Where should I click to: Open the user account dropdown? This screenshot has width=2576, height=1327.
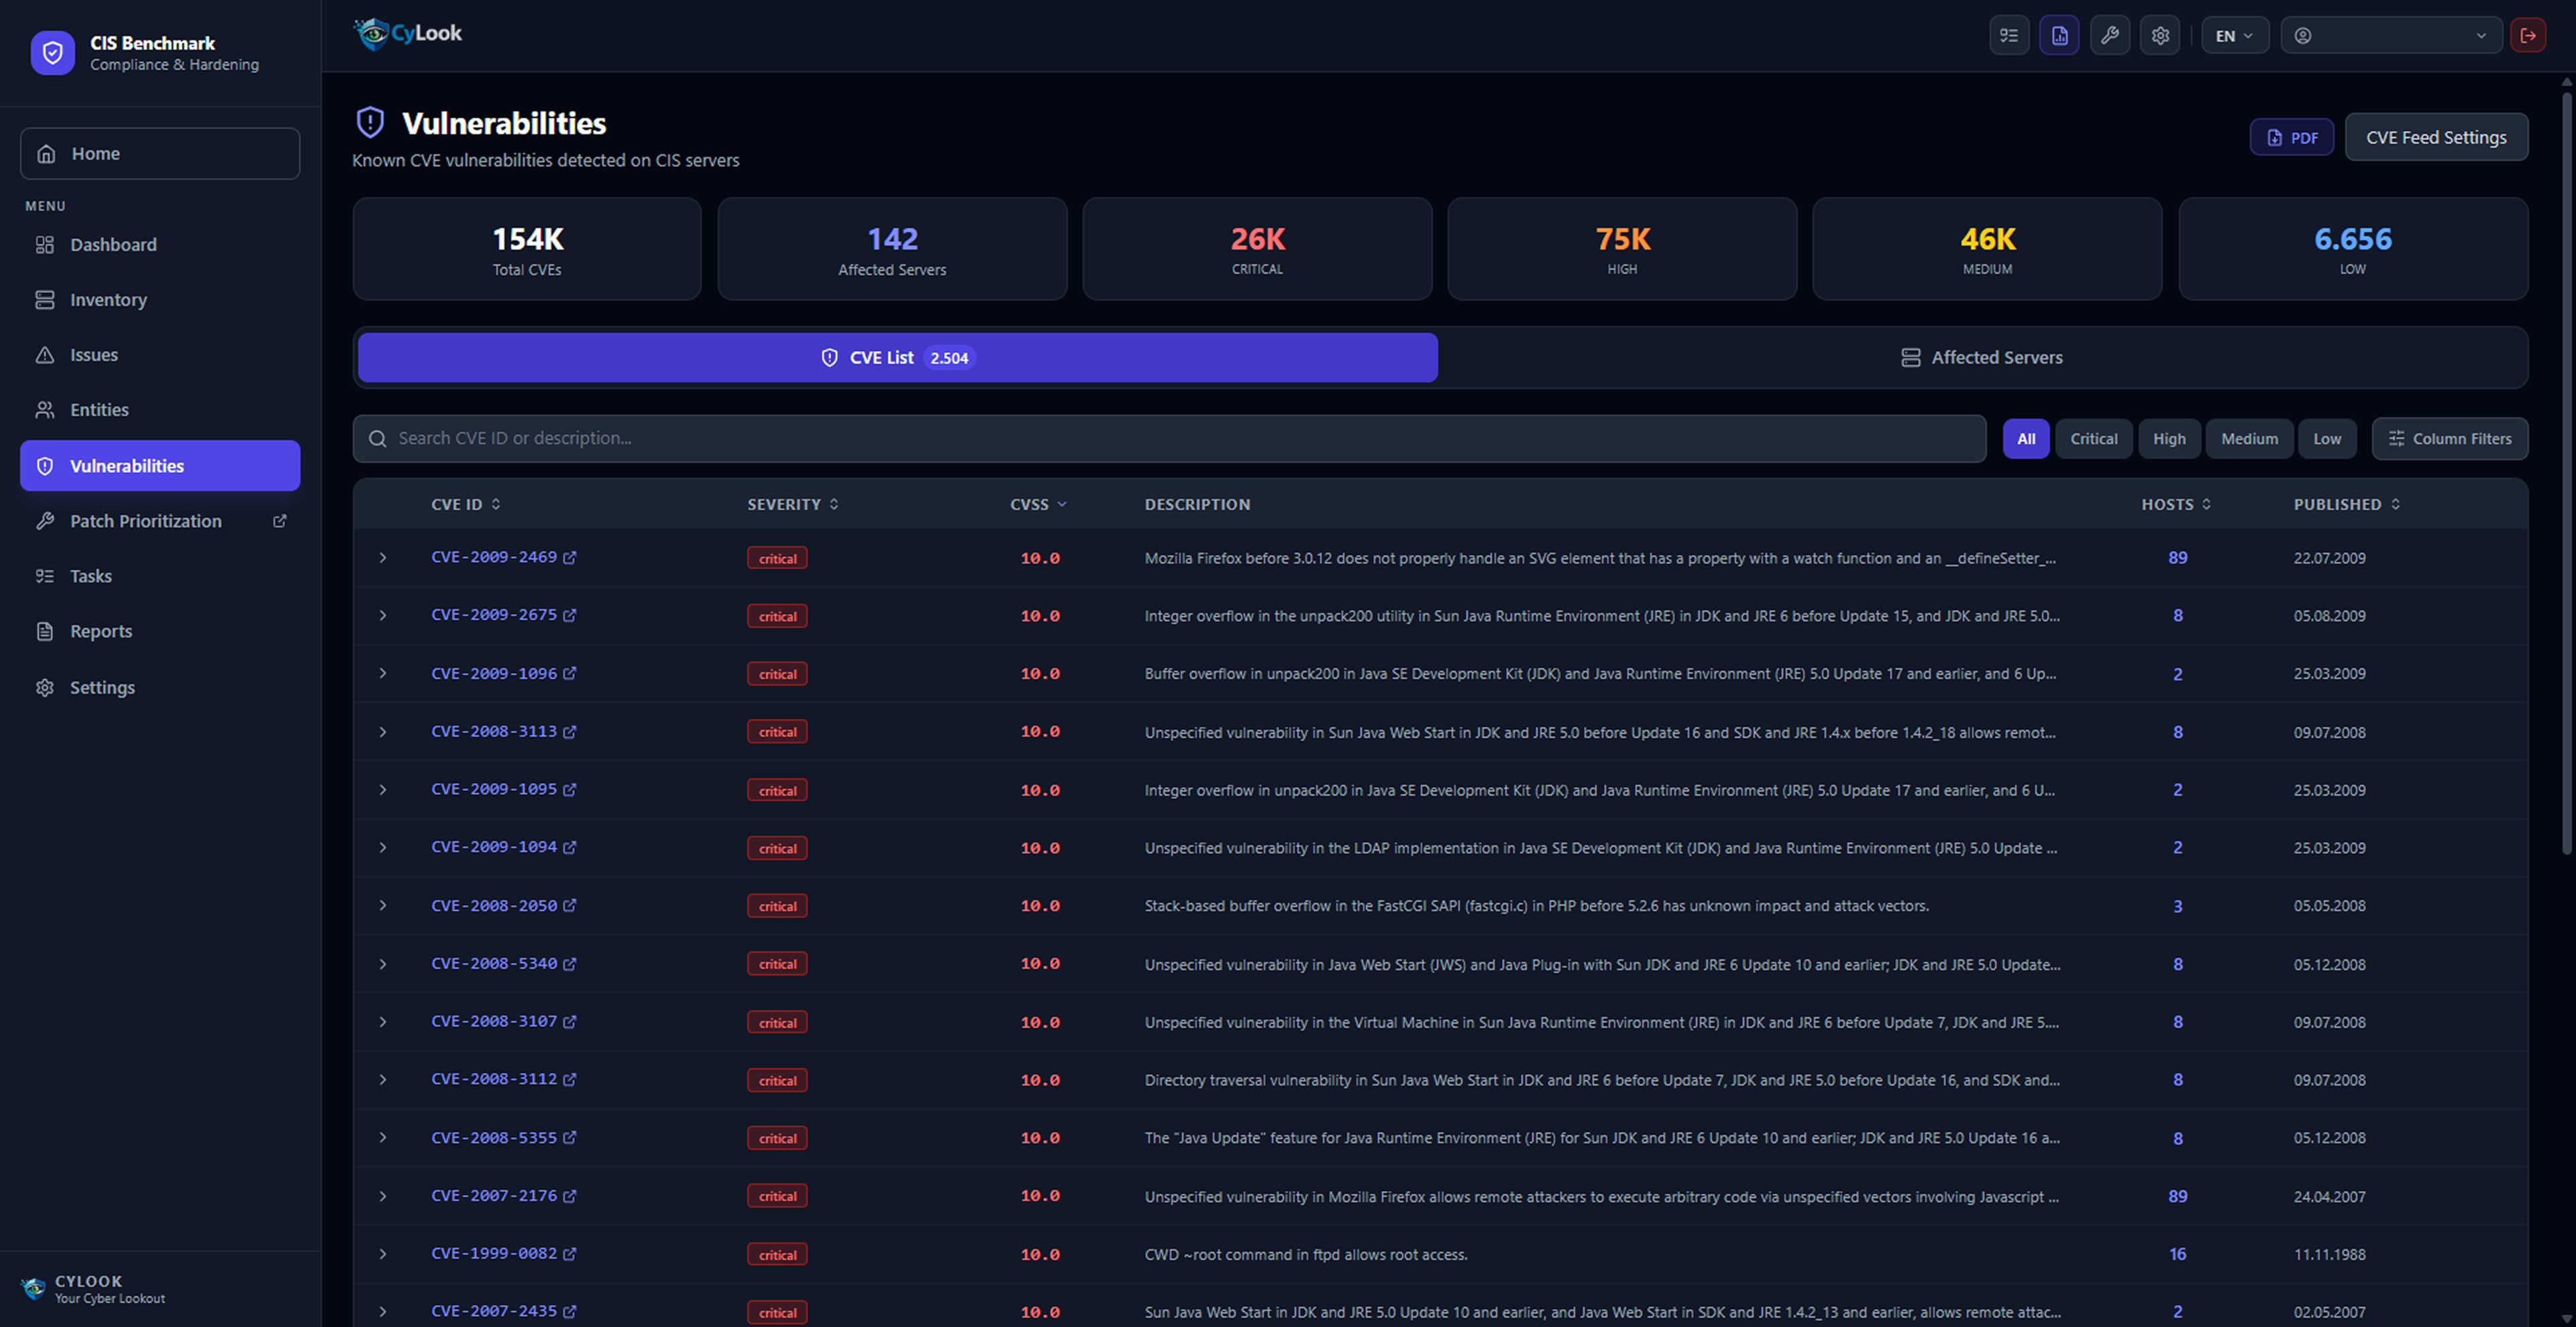[2391, 35]
